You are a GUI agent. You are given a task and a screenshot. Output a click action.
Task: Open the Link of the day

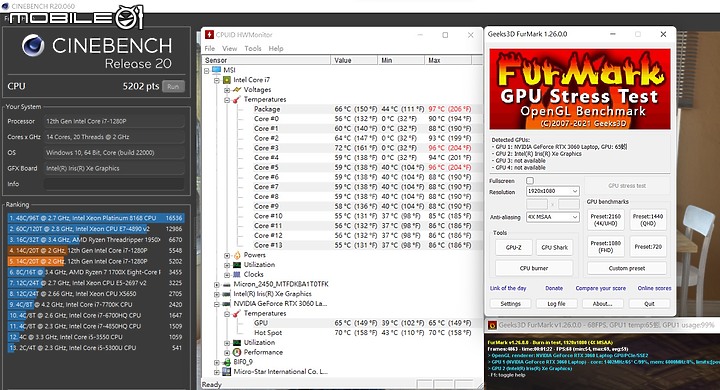point(508,288)
